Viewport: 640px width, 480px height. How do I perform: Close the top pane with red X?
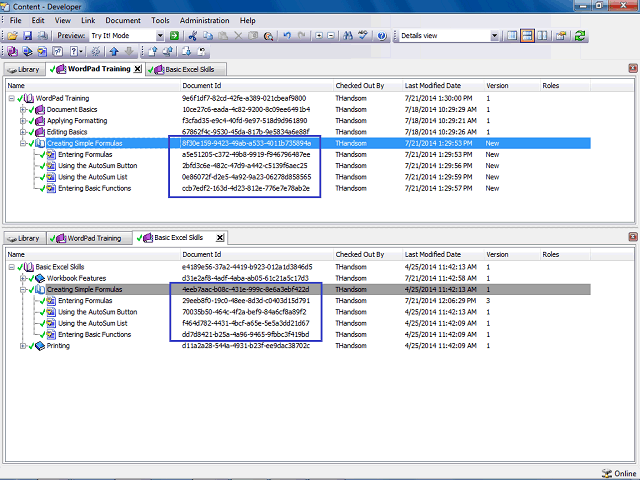(633, 68)
